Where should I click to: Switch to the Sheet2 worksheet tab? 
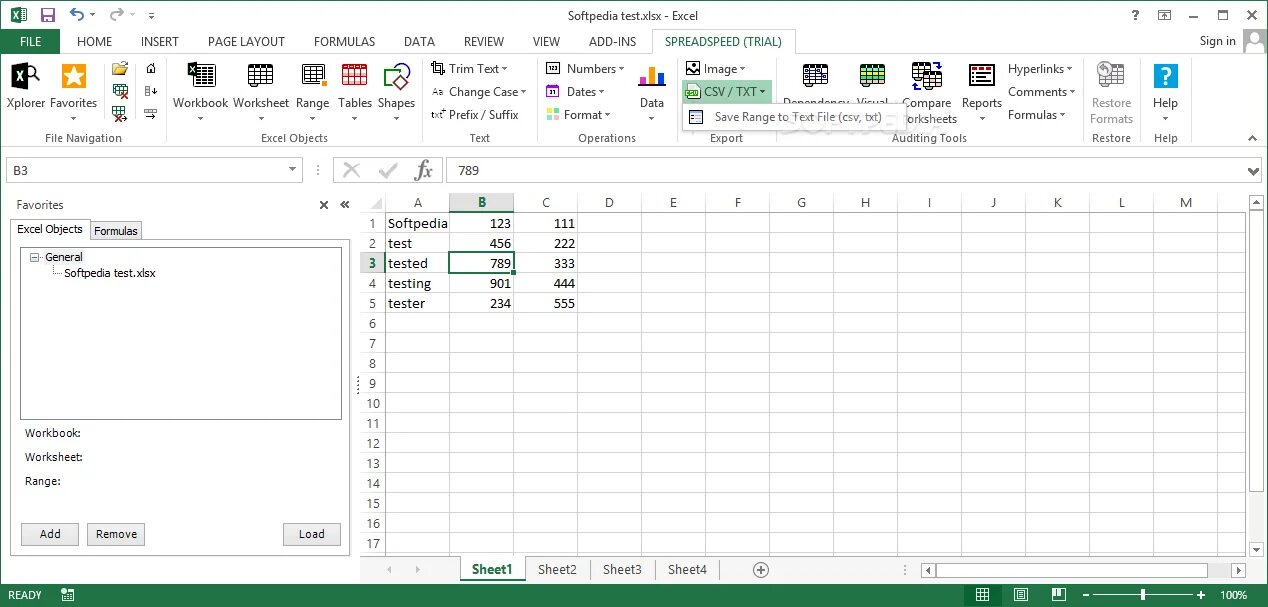pyautogui.click(x=557, y=570)
